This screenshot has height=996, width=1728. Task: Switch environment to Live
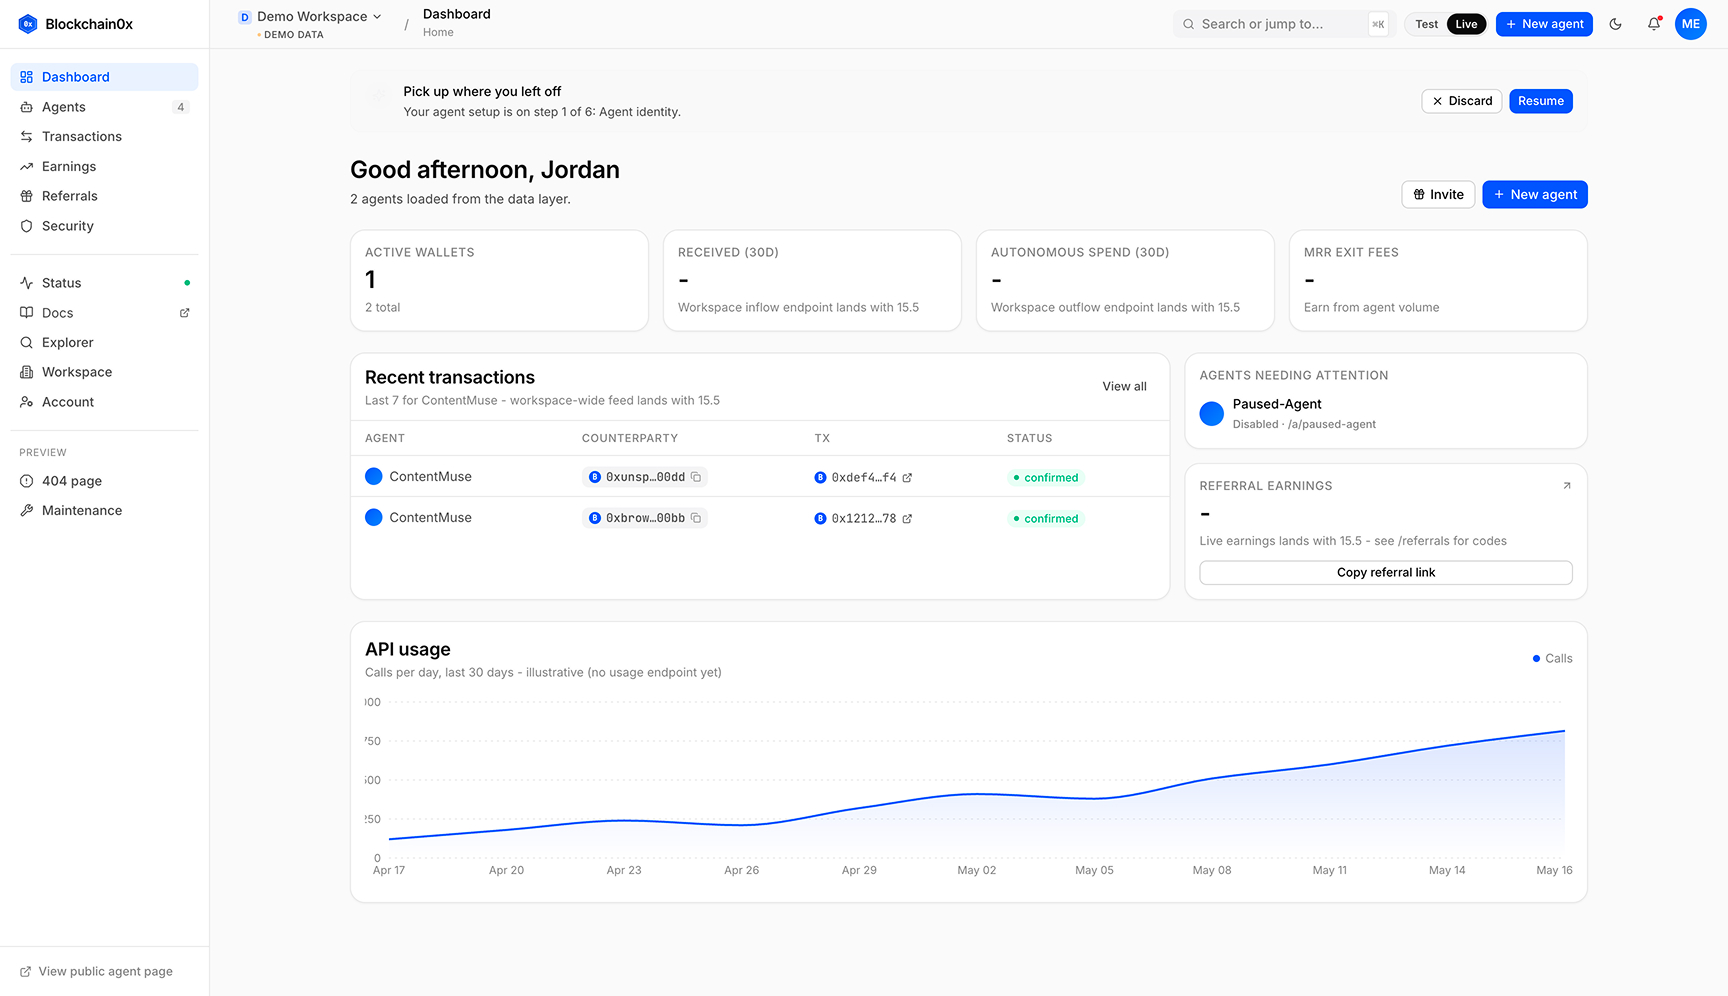[1466, 24]
